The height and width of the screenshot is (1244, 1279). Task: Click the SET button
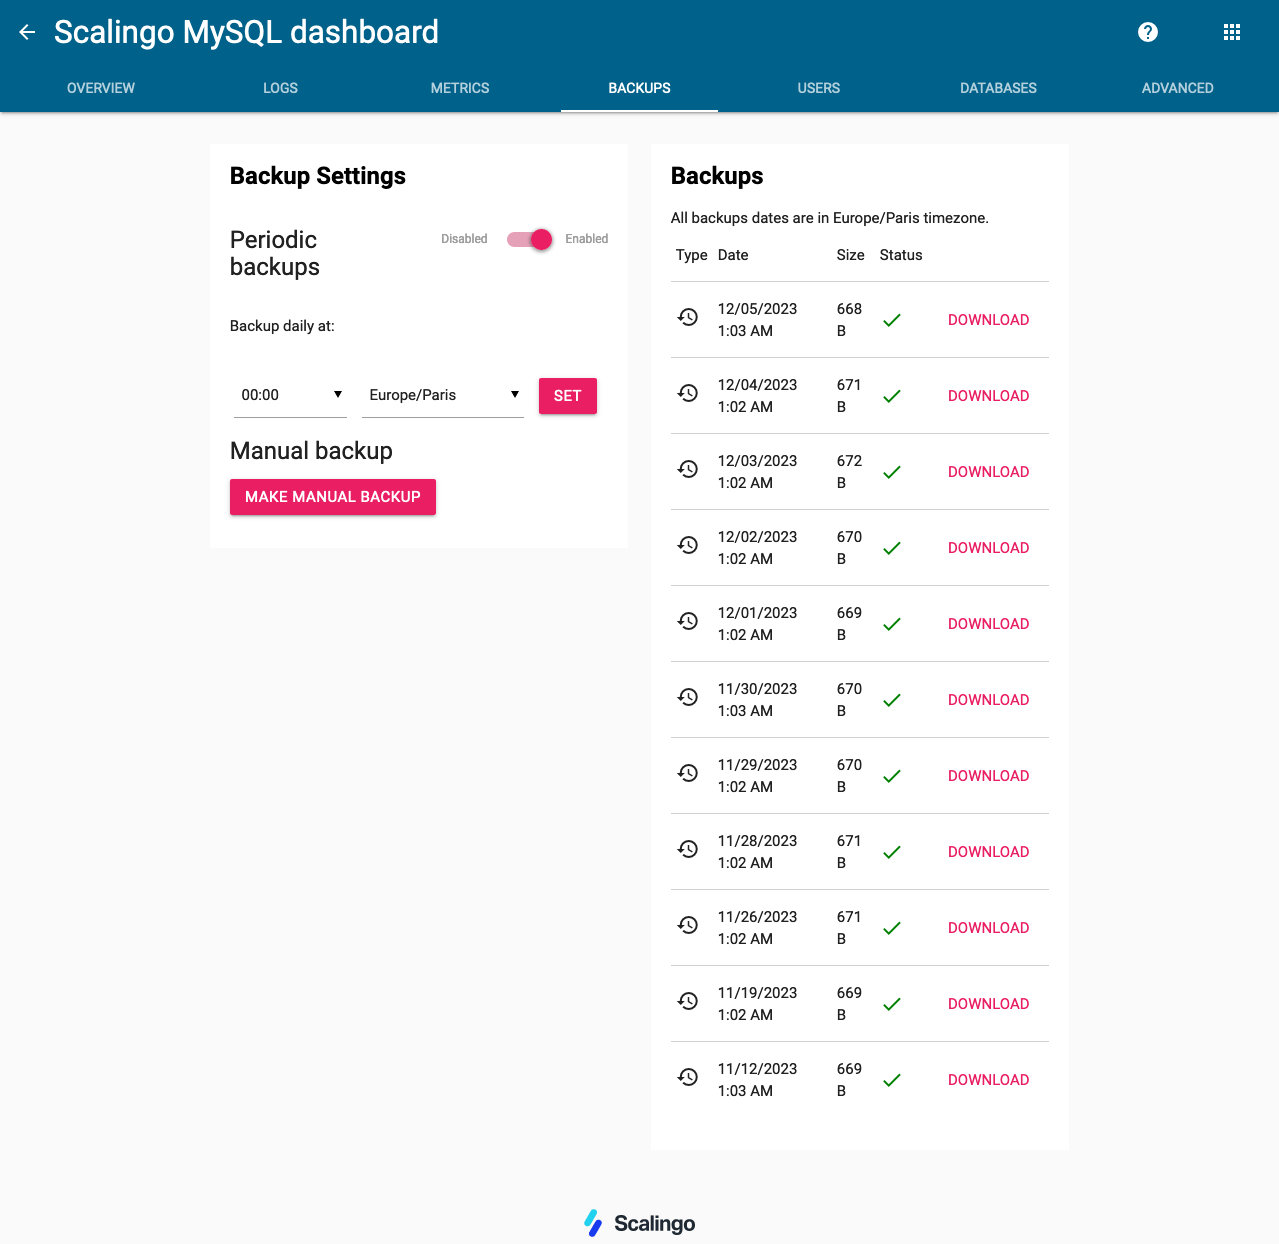(568, 396)
